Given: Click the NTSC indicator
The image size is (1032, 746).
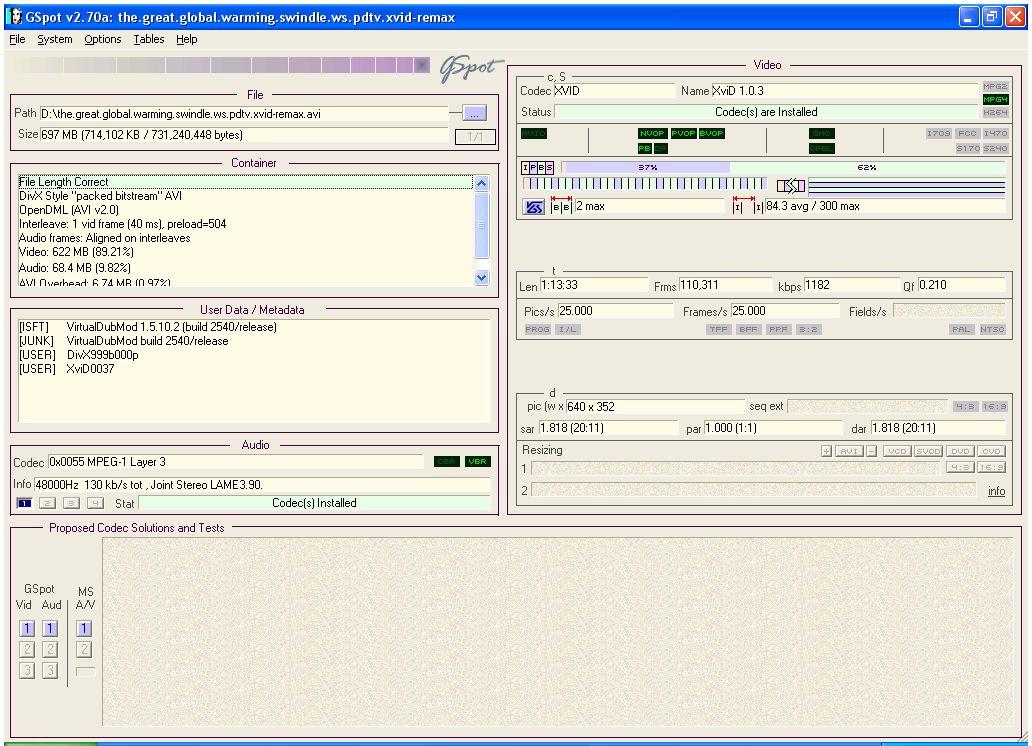Looking at the screenshot, I should coord(993,329).
